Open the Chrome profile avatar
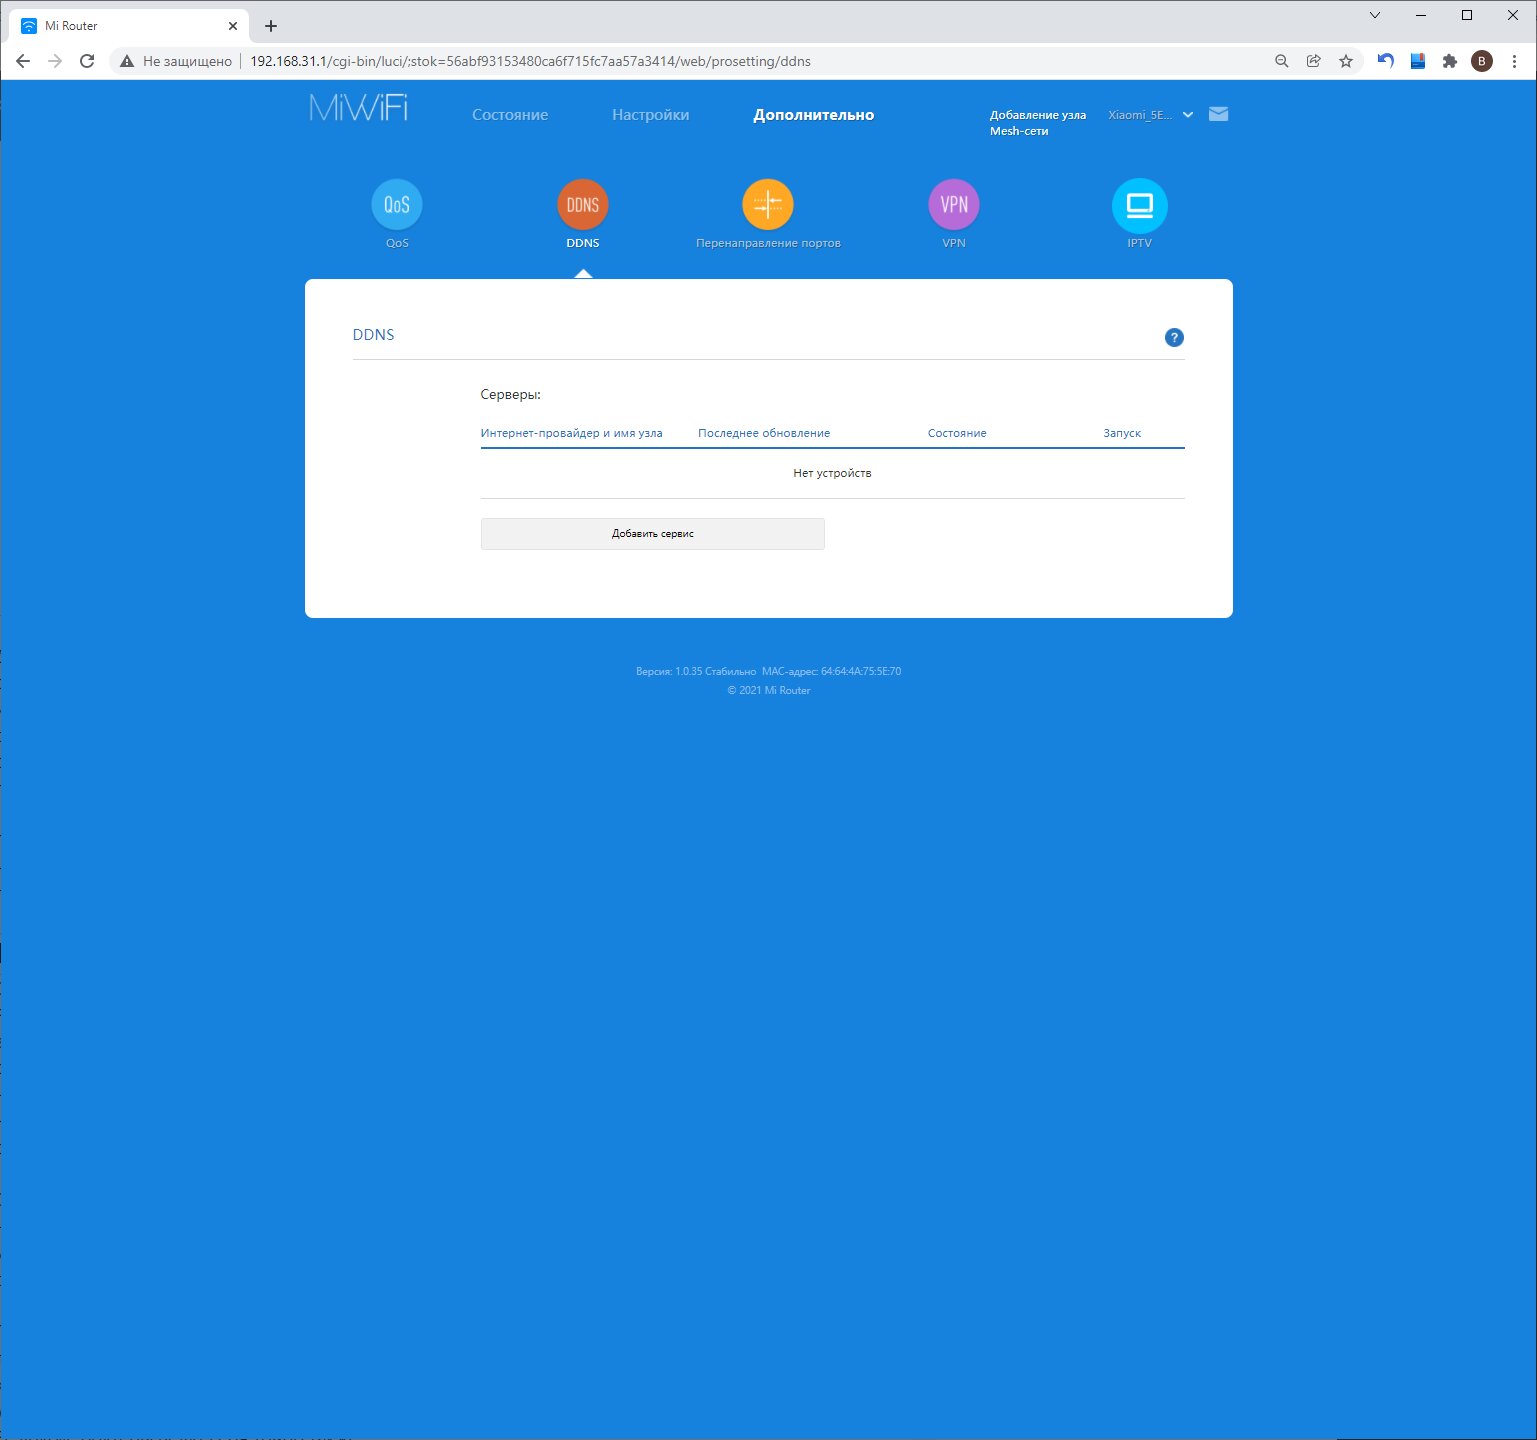 coord(1482,61)
